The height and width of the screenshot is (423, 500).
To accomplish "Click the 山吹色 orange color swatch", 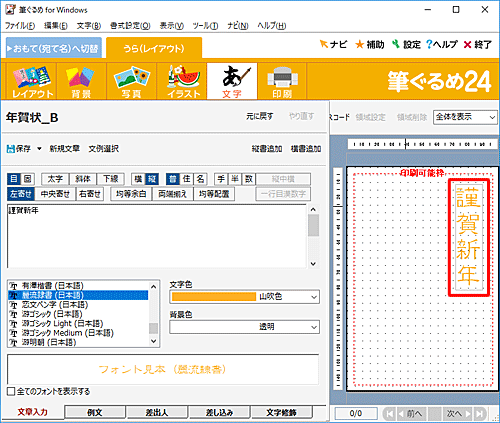I will [214, 297].
